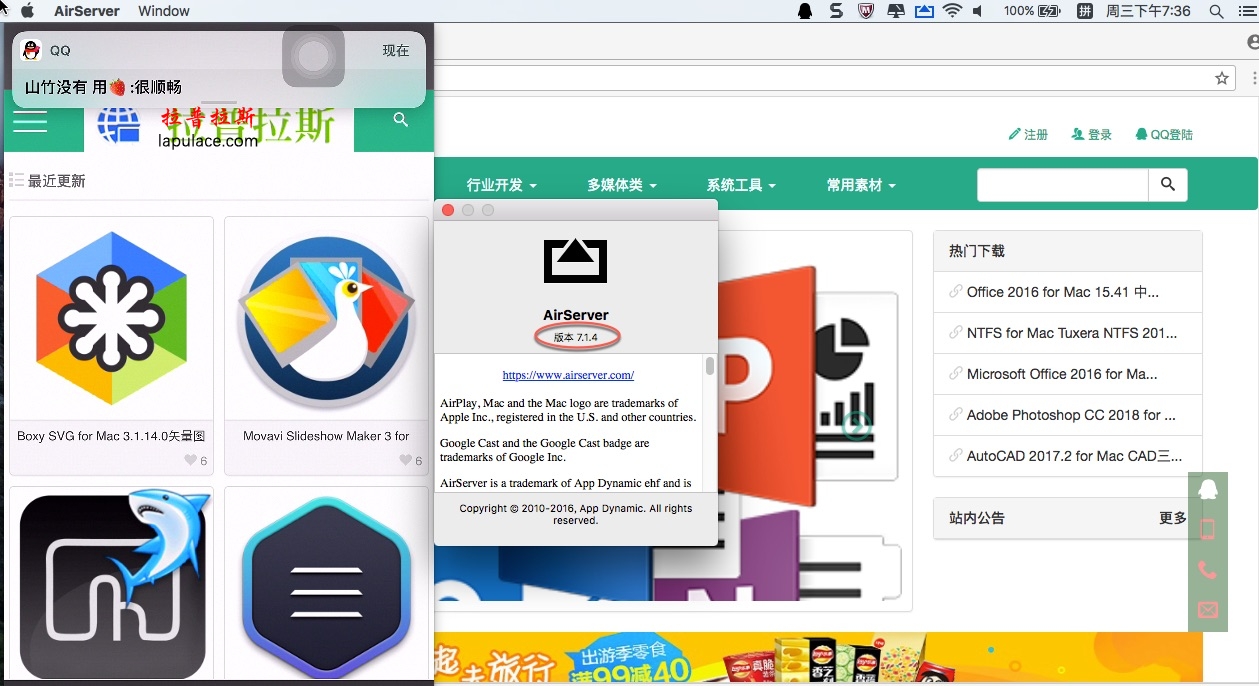Tap the search icon on mirrored phone page
This screenshot has width=1259, height=686.
(401, 120)
